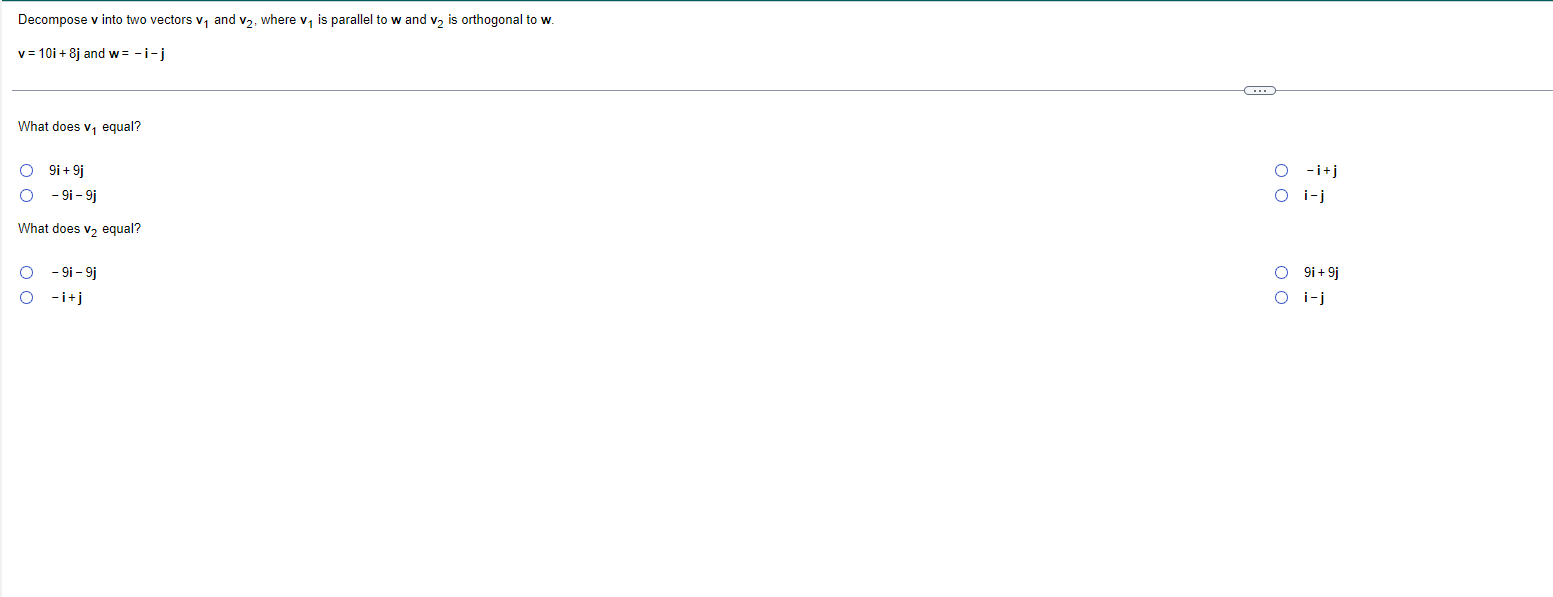Select -i + j for v2
The height and width of the screenshot is (597, 1553).
point(27,297)
